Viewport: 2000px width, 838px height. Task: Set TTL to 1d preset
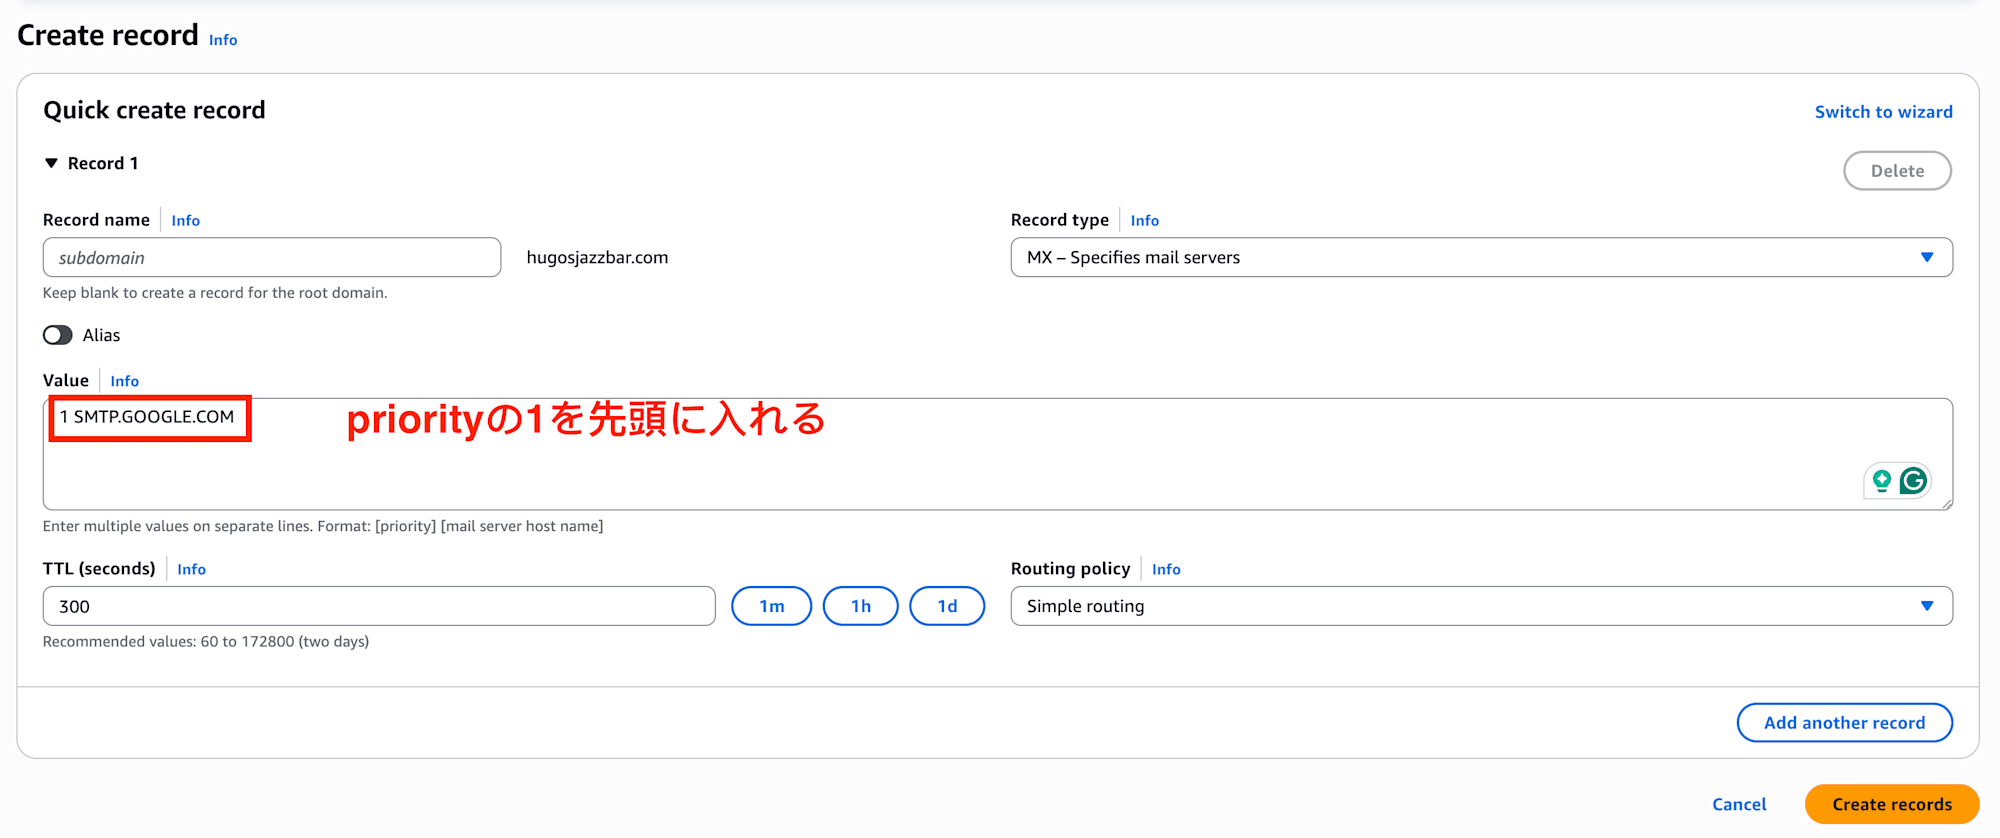point(947,606)
